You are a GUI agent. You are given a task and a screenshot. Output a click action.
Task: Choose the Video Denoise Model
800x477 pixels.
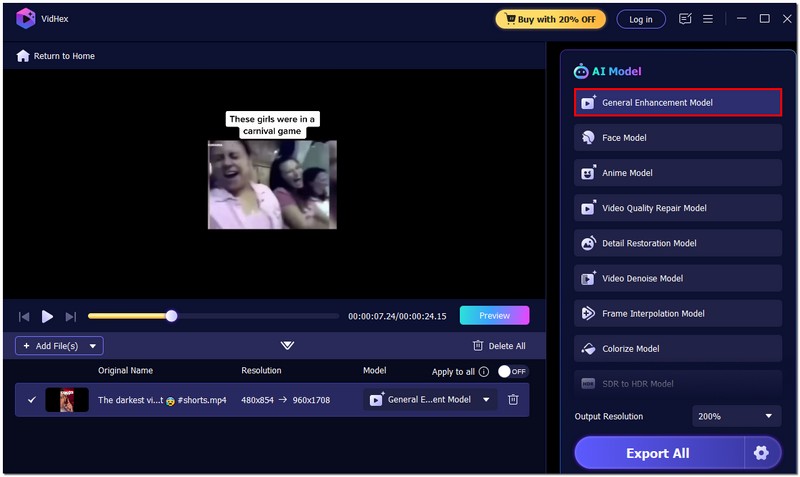click(x=677, y=278)
